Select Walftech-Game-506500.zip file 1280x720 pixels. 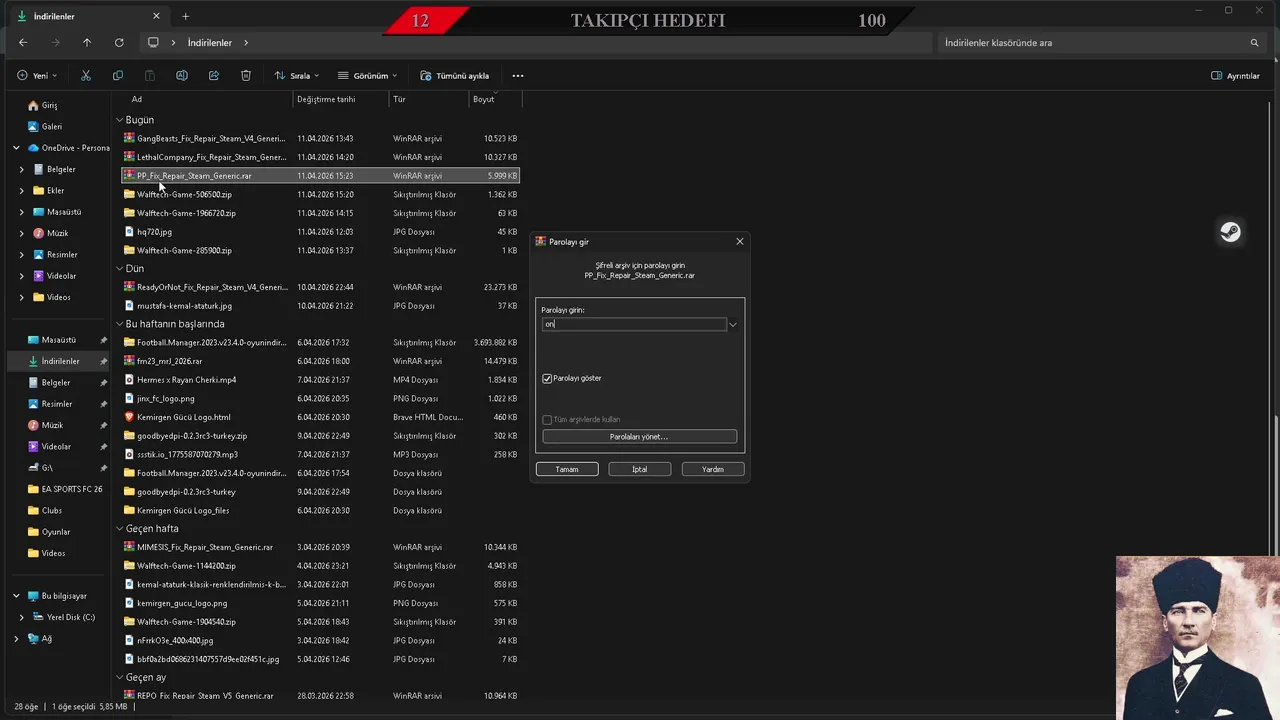tap(320, 194)
